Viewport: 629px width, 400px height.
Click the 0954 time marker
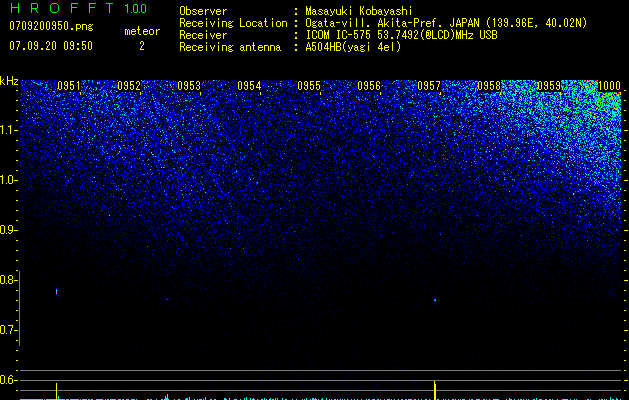tap(249, 86)
